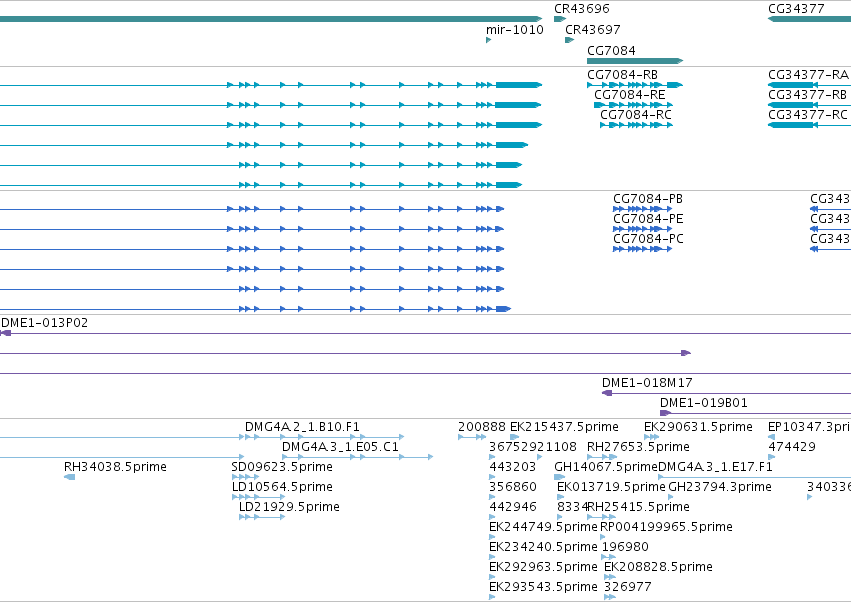Click the 474429 feature label

pyautogui.click(x=792, y=447)
